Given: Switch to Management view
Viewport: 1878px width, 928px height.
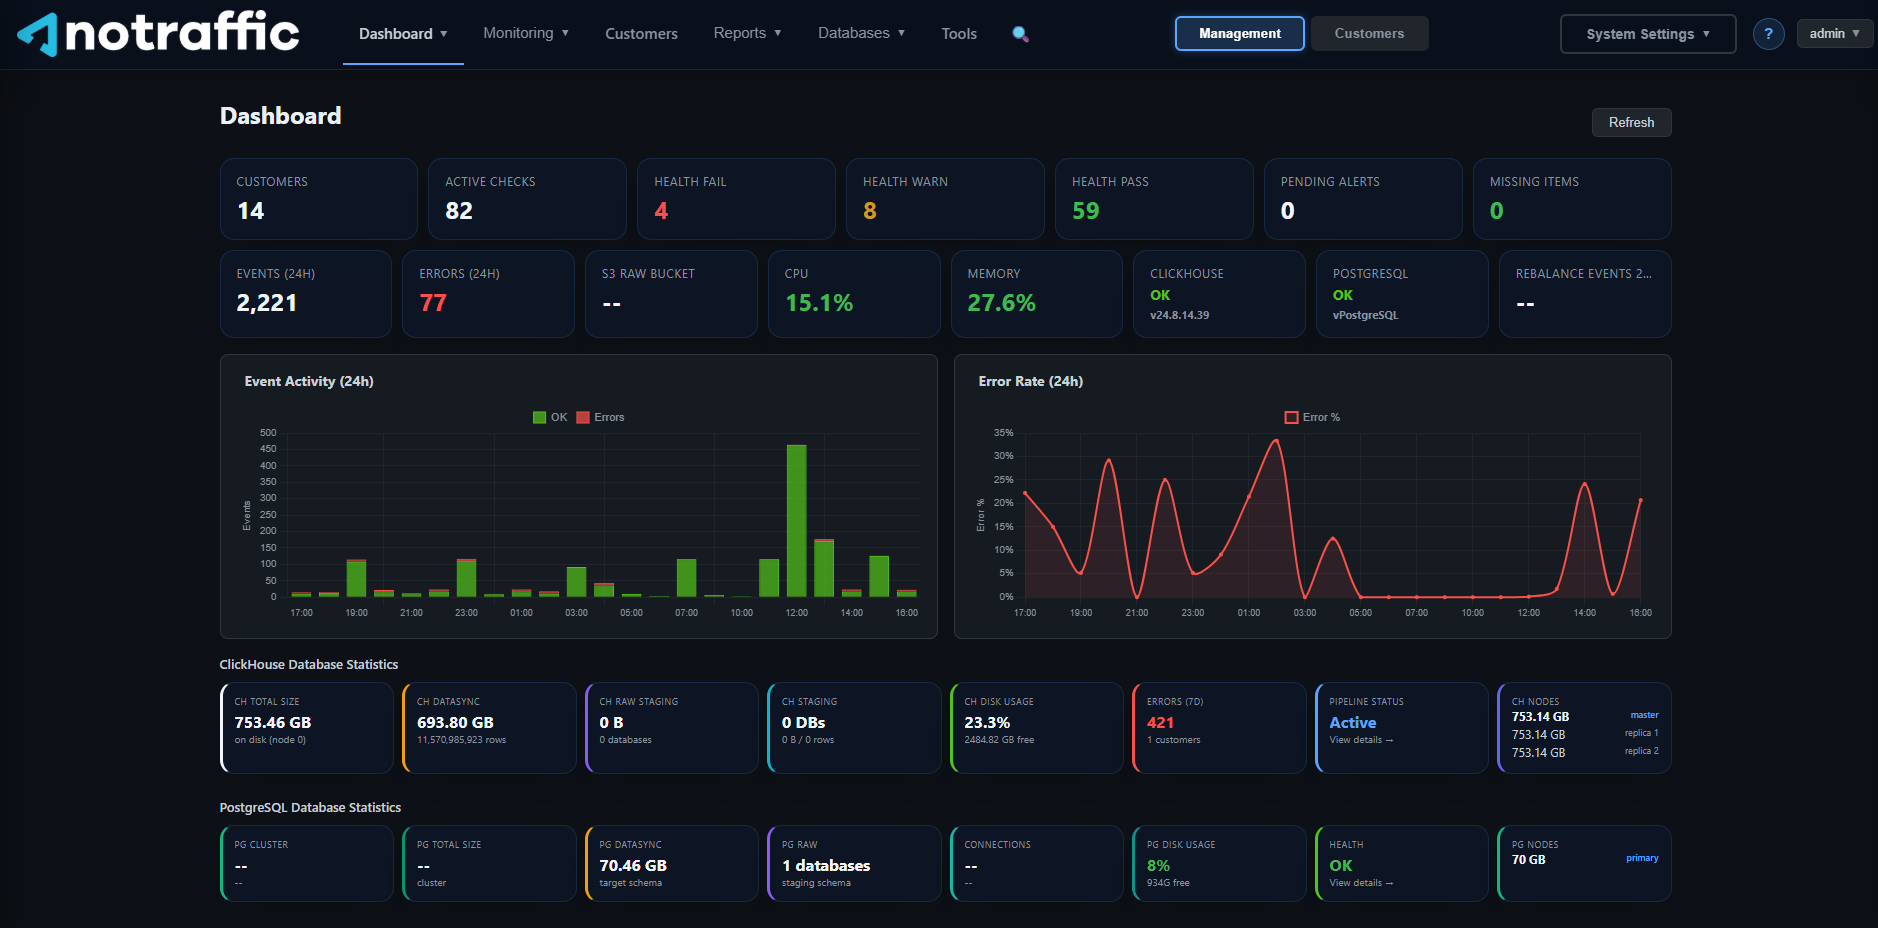Looking at the screenshot, I should (1239, 33).
